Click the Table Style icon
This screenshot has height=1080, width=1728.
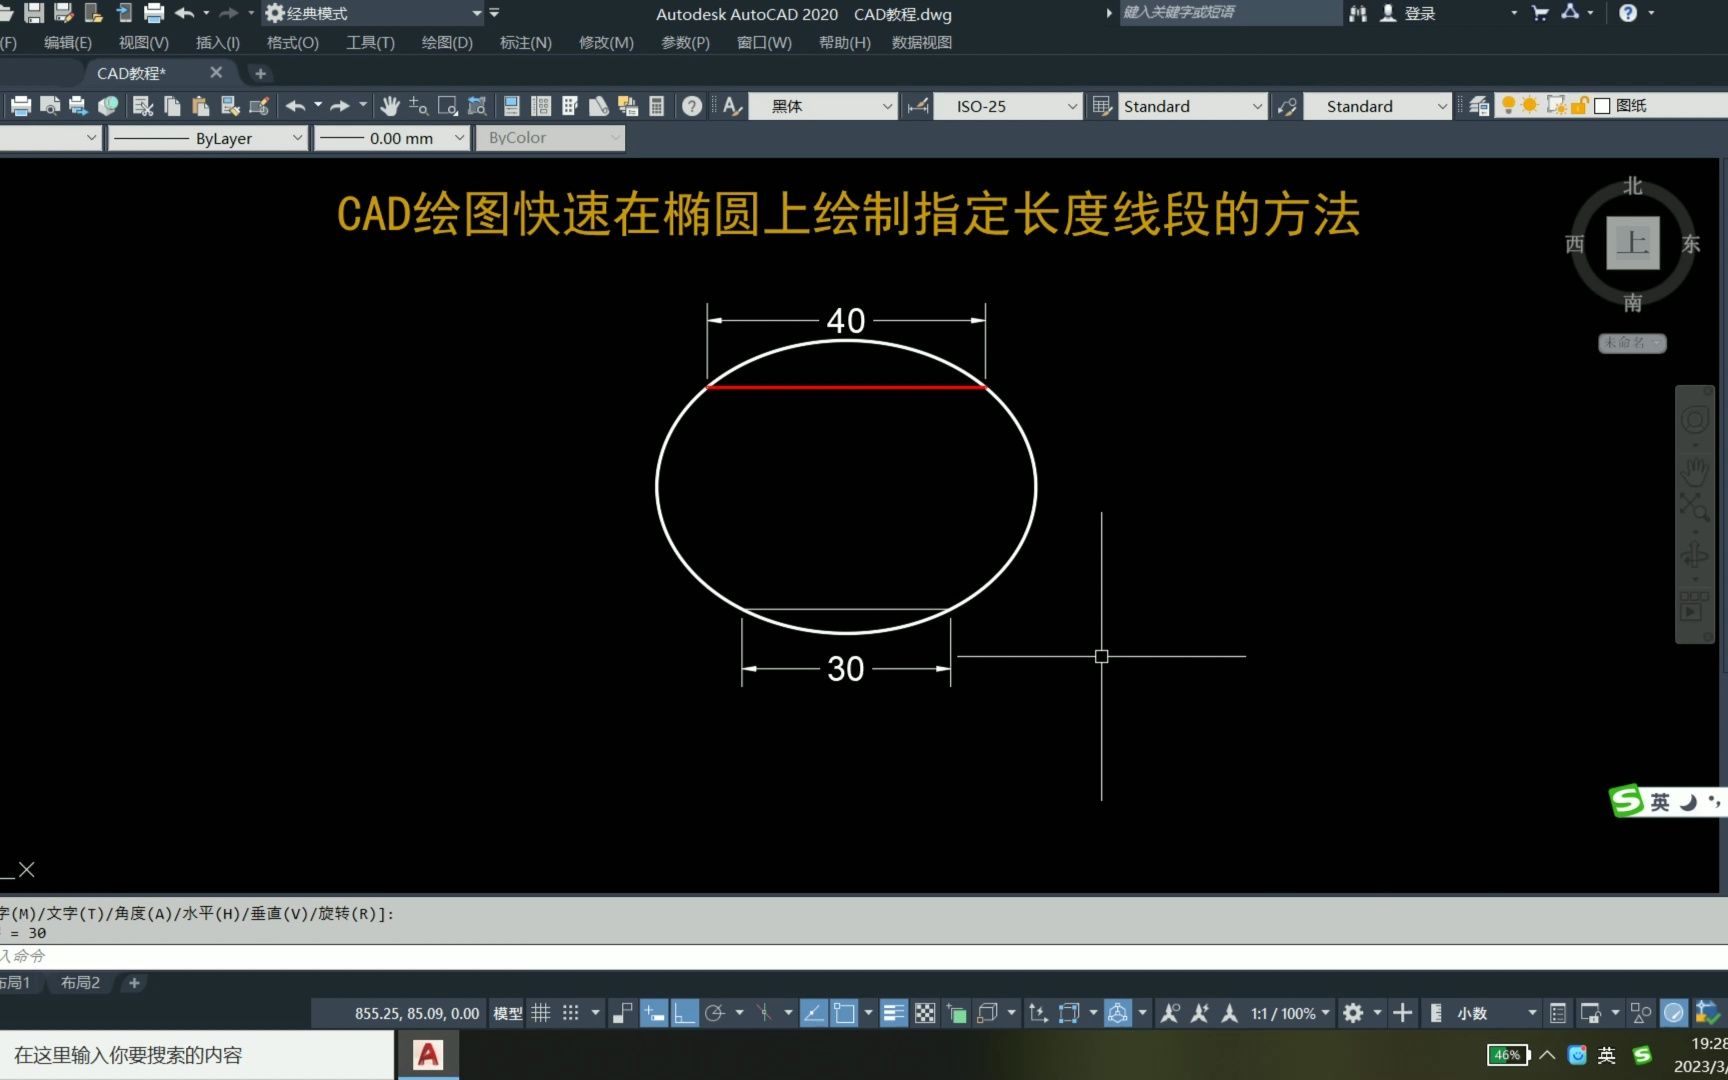point(1102,106)
